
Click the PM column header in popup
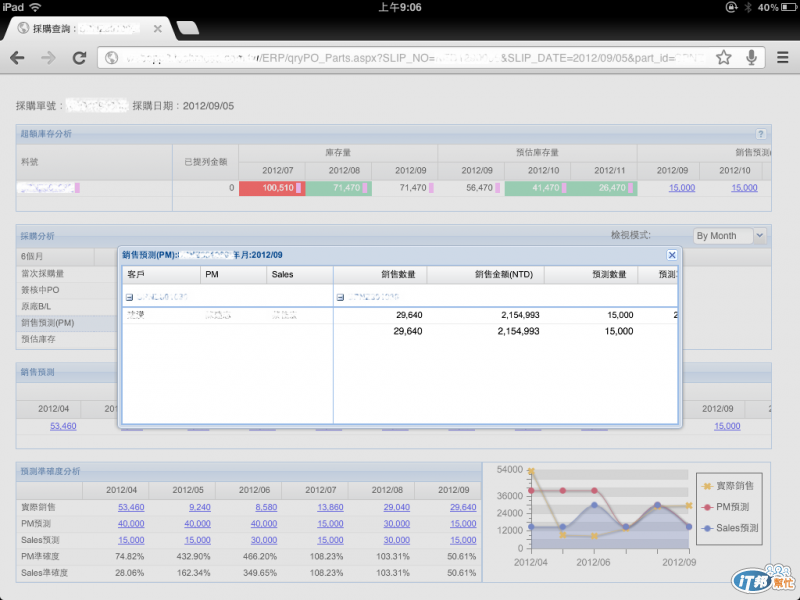[233, 274]
